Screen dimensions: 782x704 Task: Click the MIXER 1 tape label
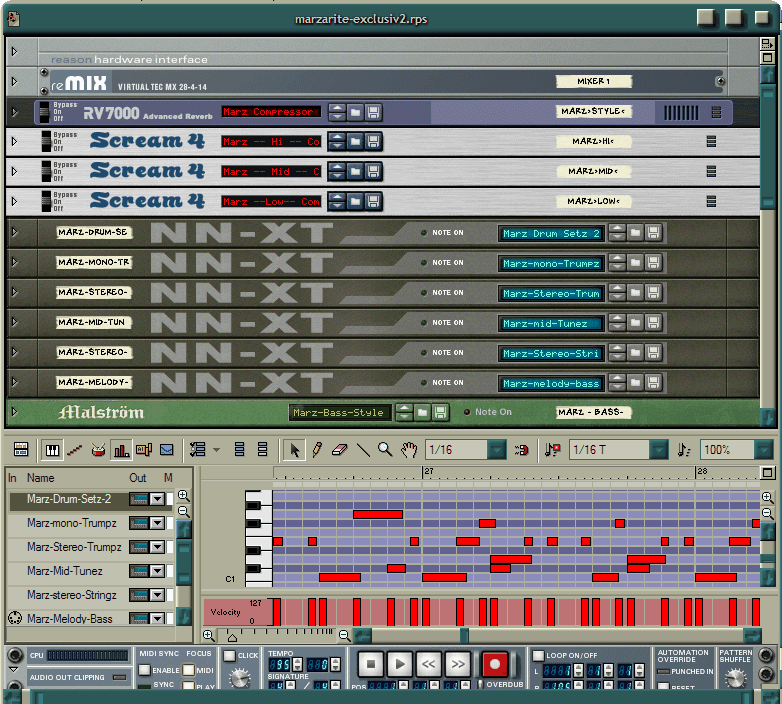click(x=594, y=81)
